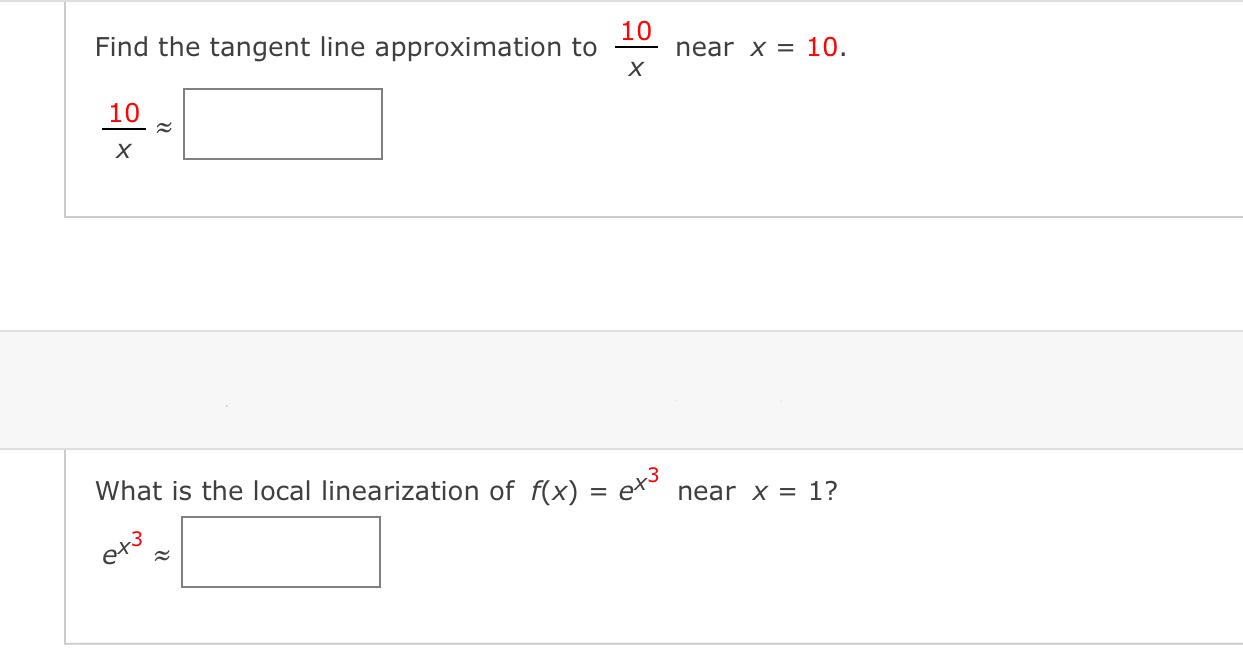Click the red expression e^x³ in the second question
The width and height of the screenshot is (1243, 650).
coord(638,486)
